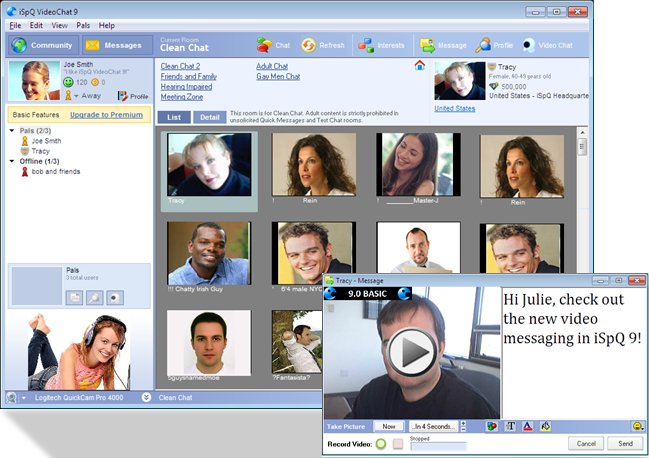This screenshot has width=649, height=458.
Task: Open Profile from the top toolbar
Action: click(494, 45)
